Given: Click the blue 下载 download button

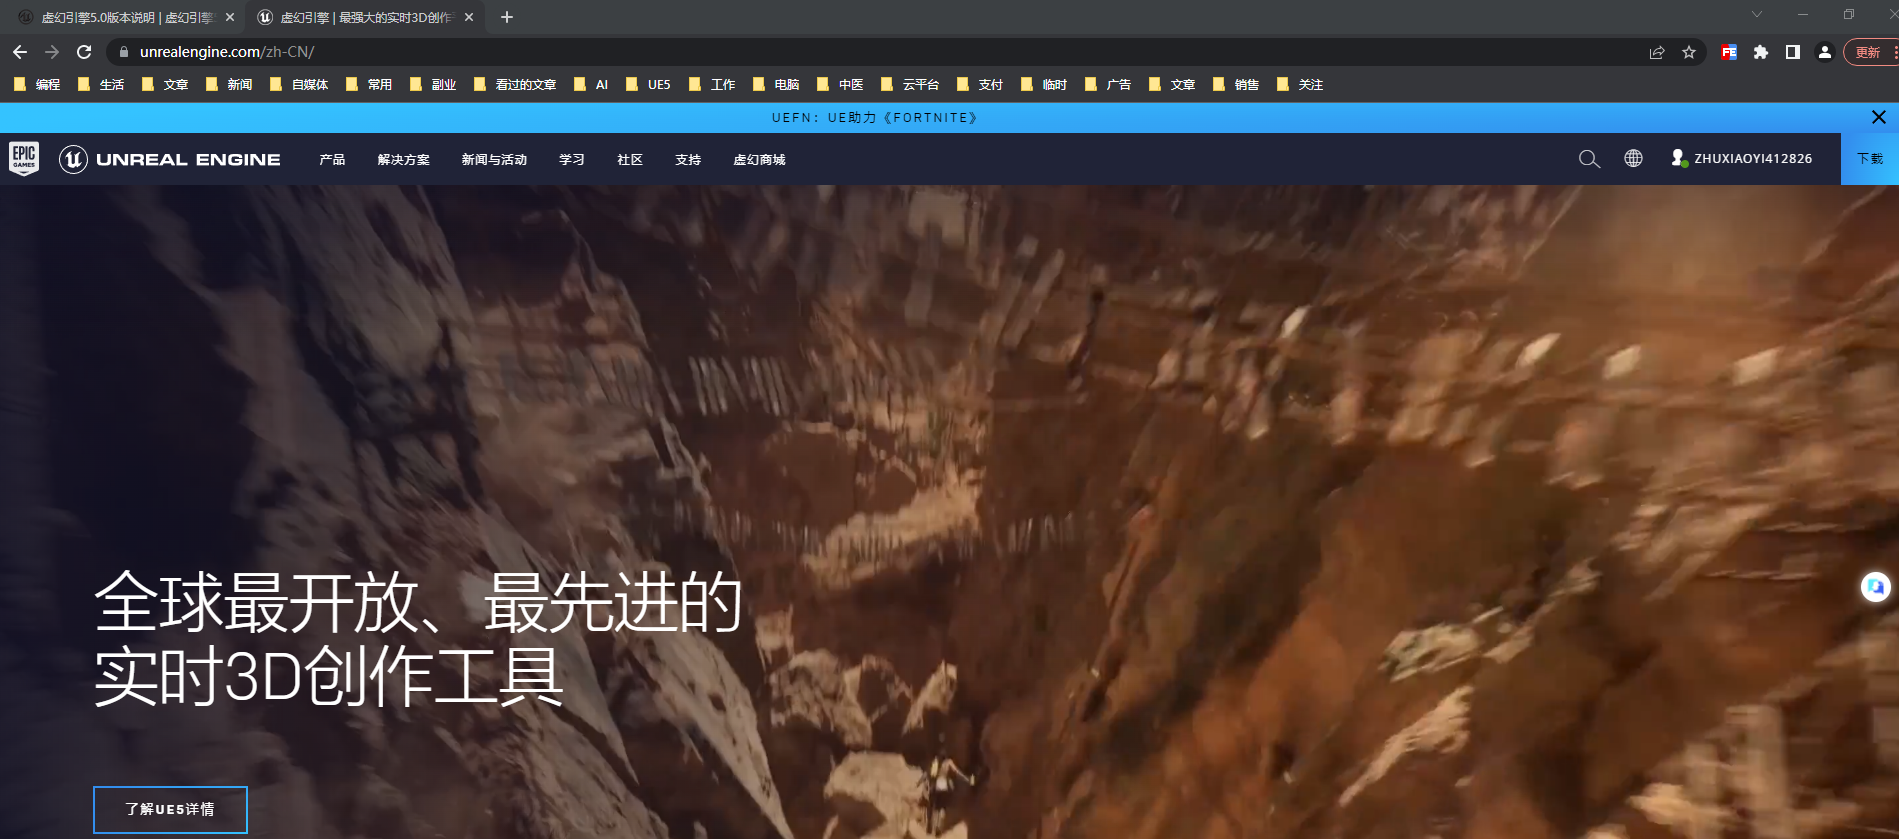Looking at the screenshot, I should pyautogui.click(x=1870, y=159).
